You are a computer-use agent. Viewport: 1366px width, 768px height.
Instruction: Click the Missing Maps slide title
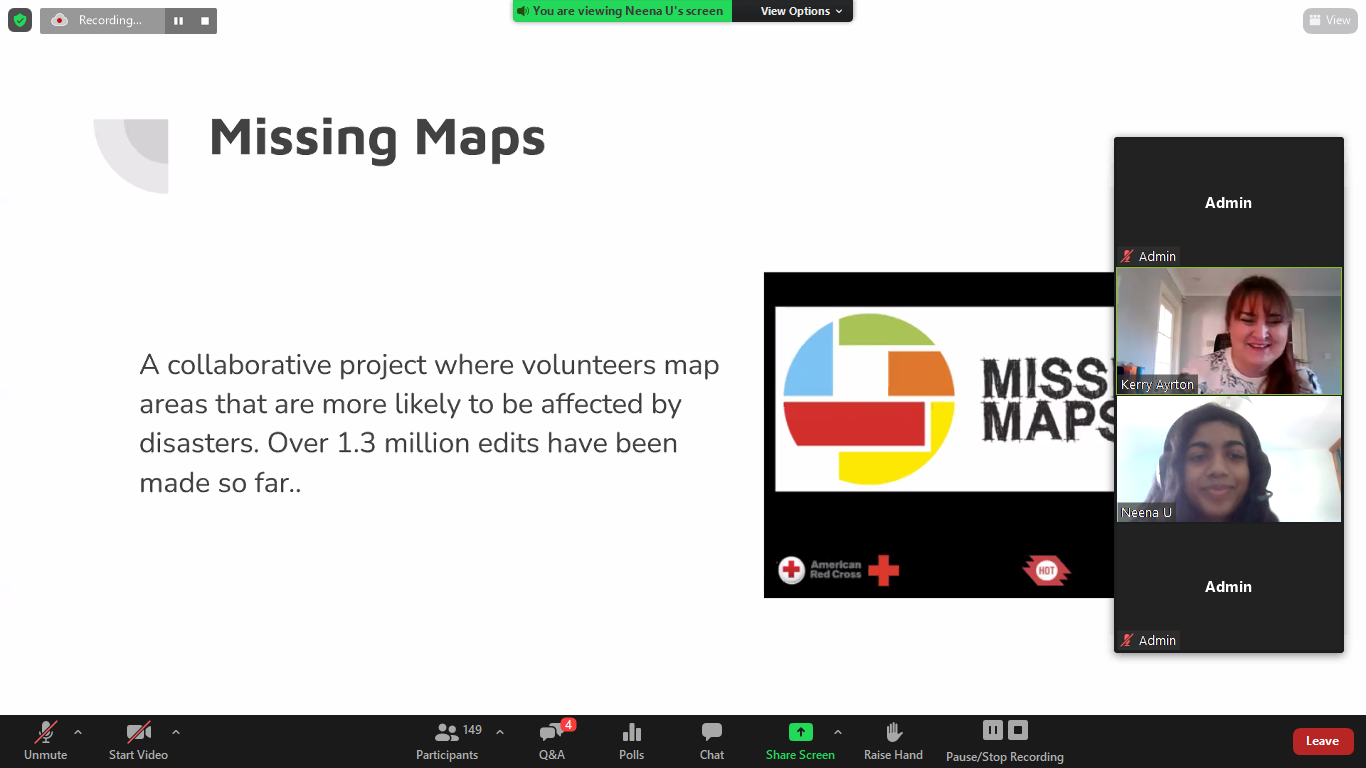(x=377, y=138)
